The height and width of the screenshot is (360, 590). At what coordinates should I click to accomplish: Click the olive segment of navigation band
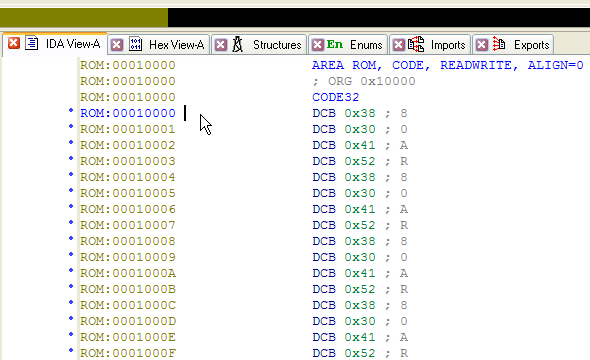tap(84, 17)
